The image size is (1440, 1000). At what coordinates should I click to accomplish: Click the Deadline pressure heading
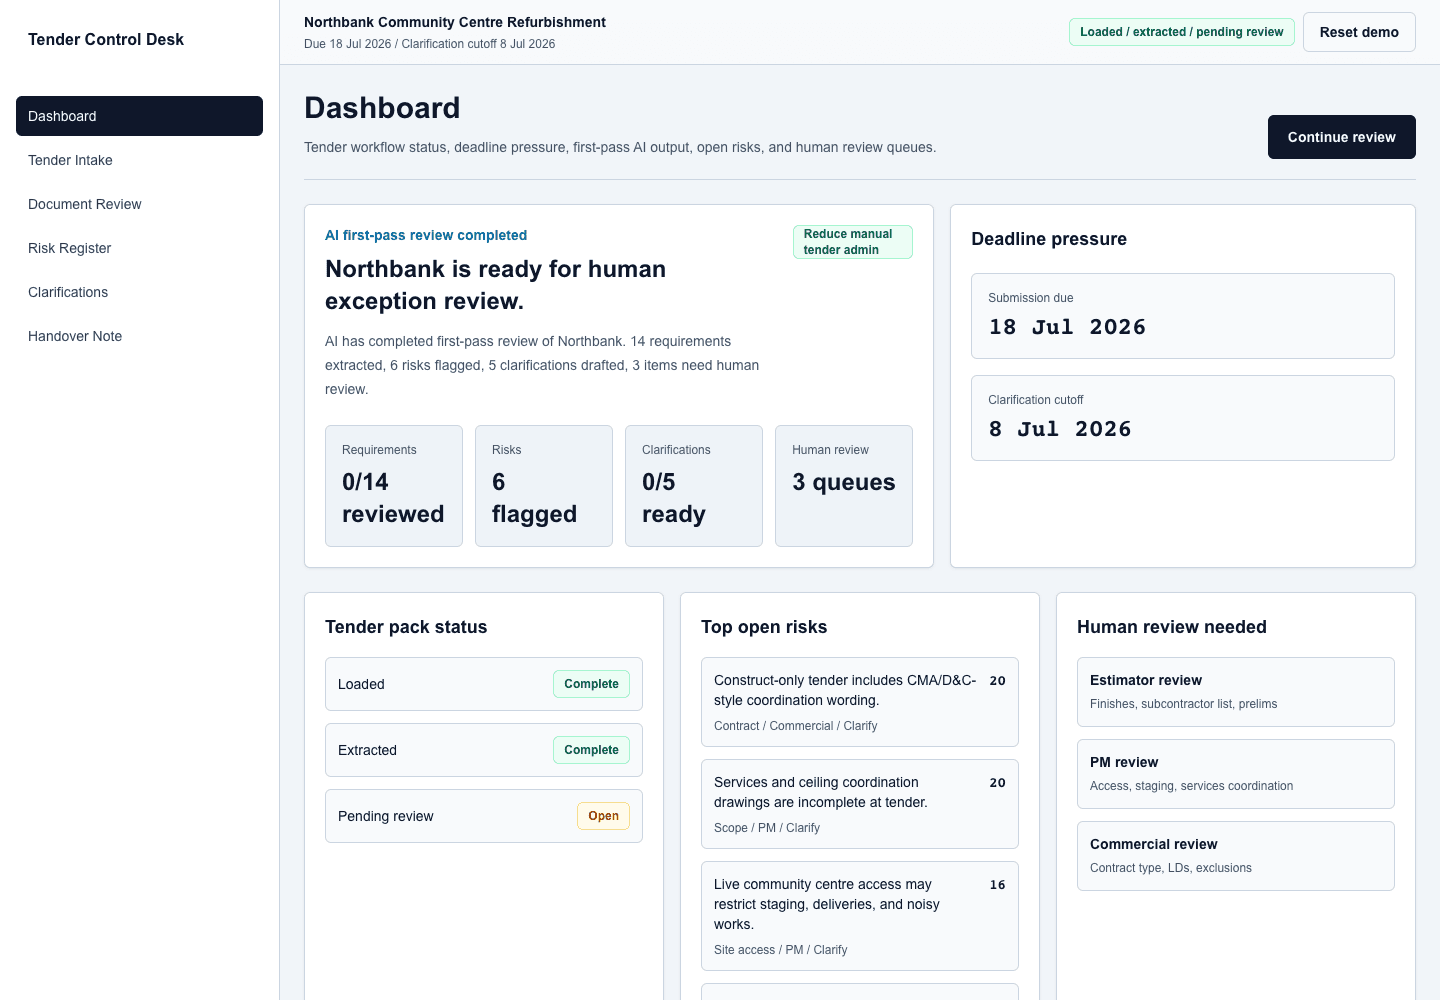pos(1049,239)
